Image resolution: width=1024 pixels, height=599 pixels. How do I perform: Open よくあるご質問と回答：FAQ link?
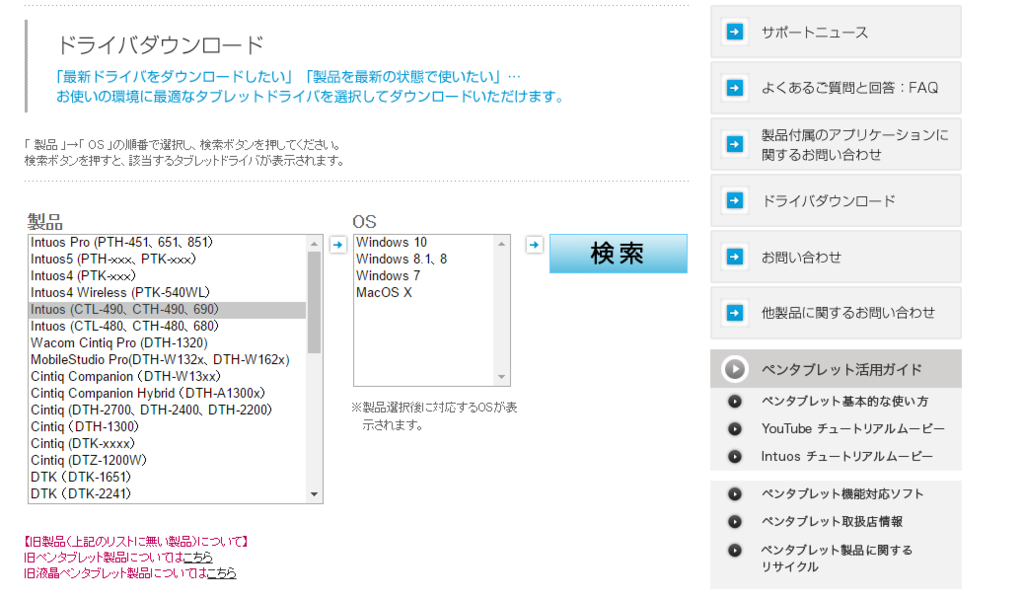pos(836,88)
